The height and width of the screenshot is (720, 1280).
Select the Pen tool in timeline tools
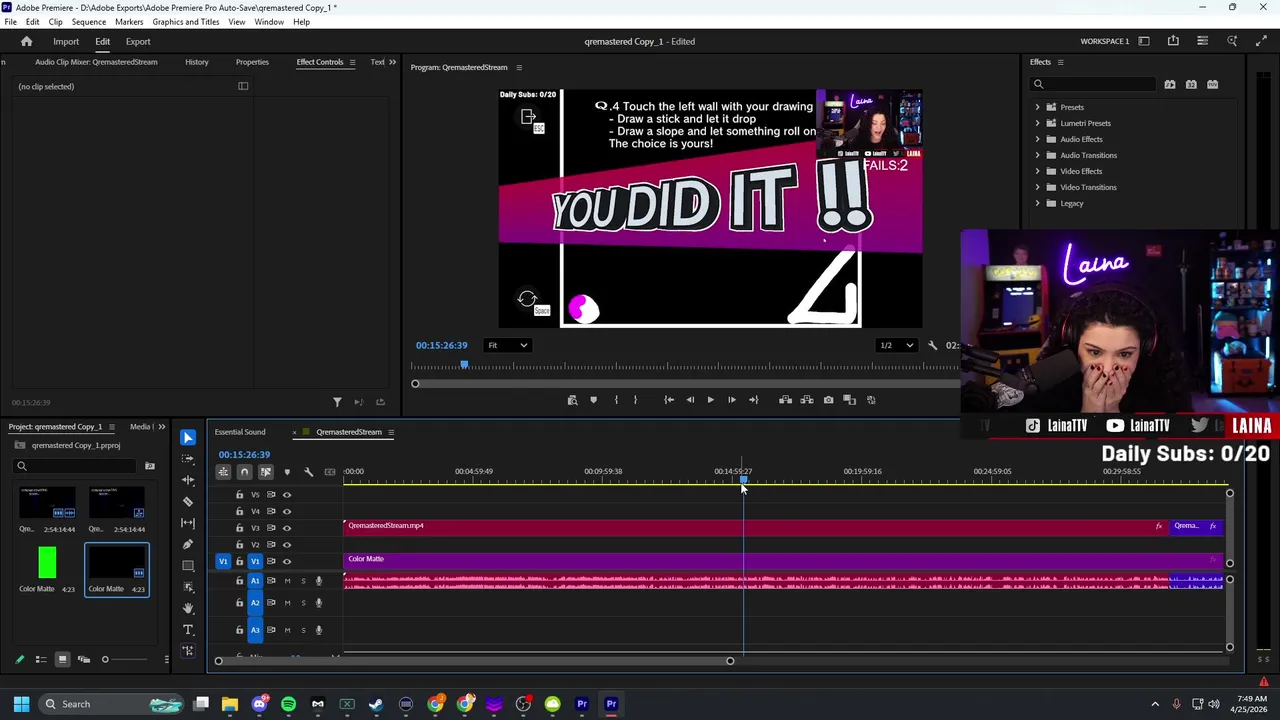pyautogui.click(x=188, y=544)
